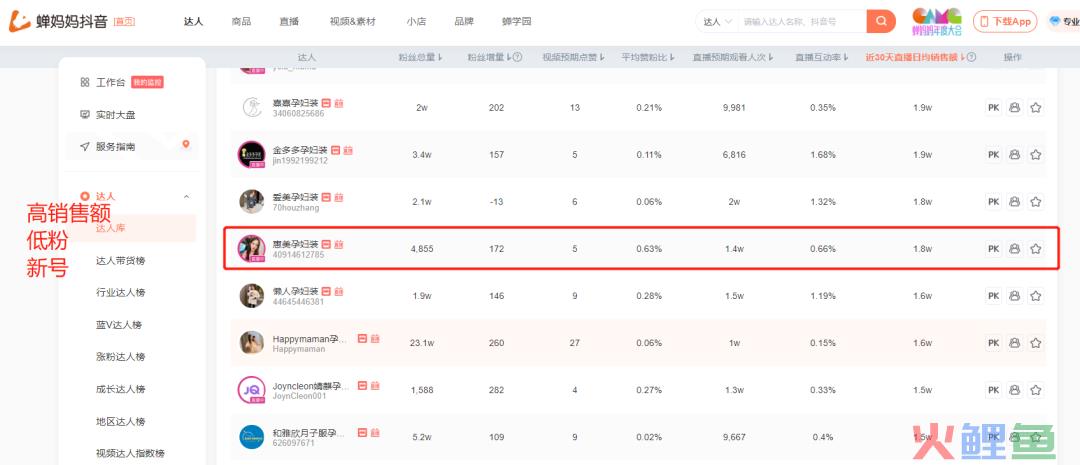1080x465 pixels.
Task: Select 视频达人指数榜 in the sidebar
Action: tap(130, 453)
